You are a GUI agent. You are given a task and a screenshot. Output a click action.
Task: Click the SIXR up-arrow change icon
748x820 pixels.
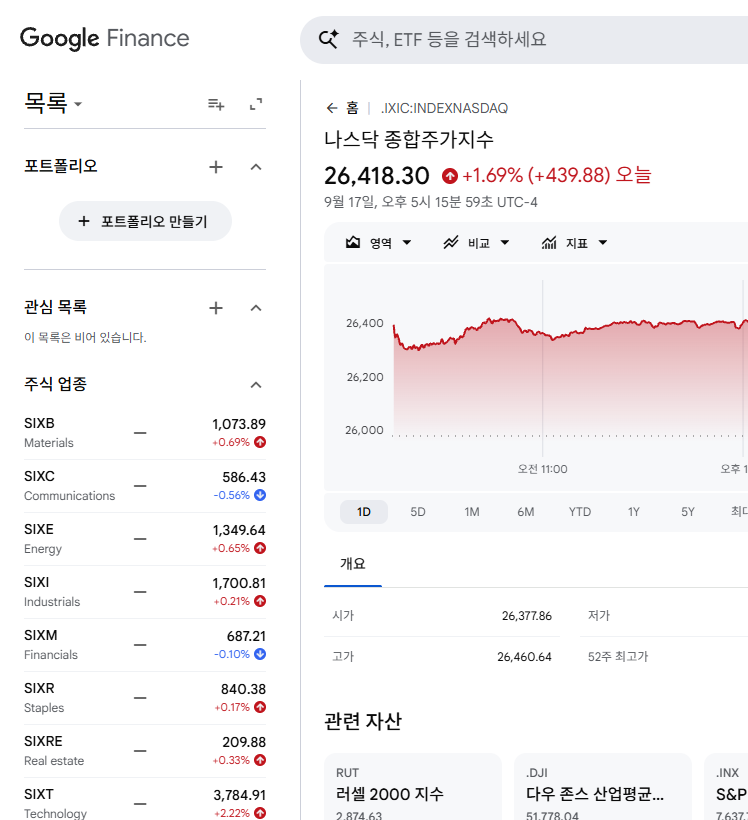pos(260,707)
